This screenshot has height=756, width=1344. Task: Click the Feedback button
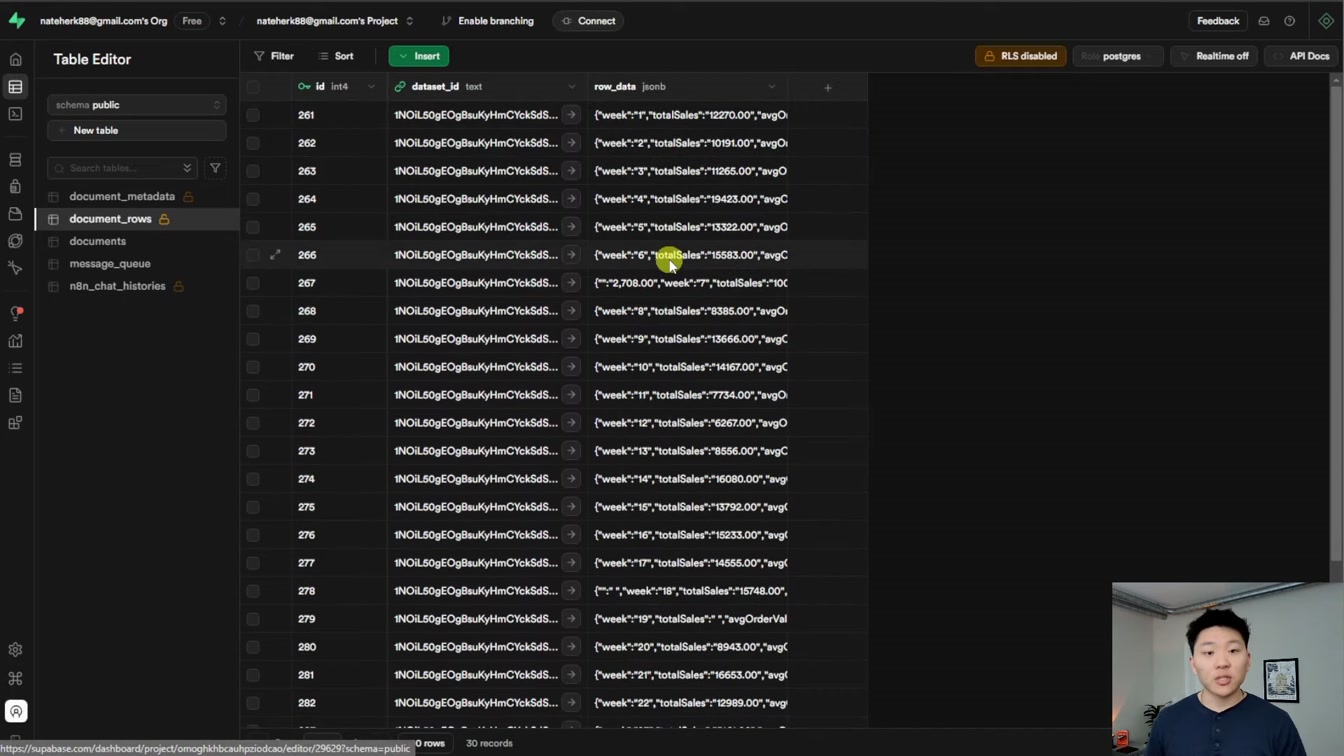coord(1218,21)
